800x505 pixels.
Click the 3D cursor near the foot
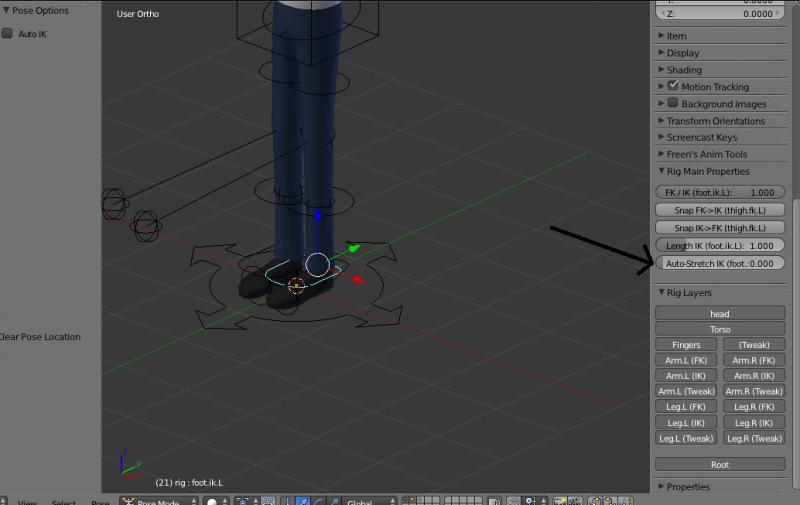(x=296, y=286)
